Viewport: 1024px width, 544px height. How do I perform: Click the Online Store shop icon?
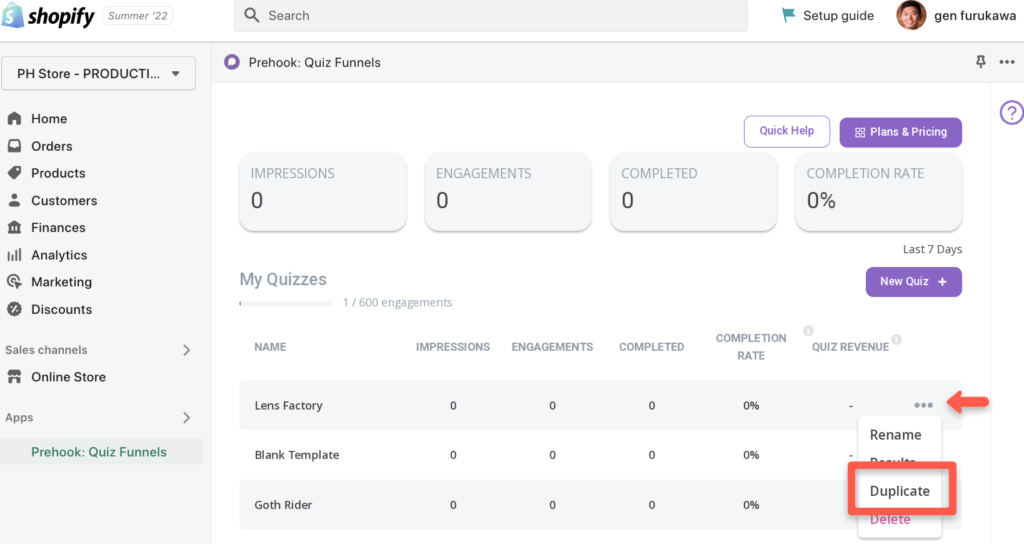pyautogui.click(x=14, y=376)
